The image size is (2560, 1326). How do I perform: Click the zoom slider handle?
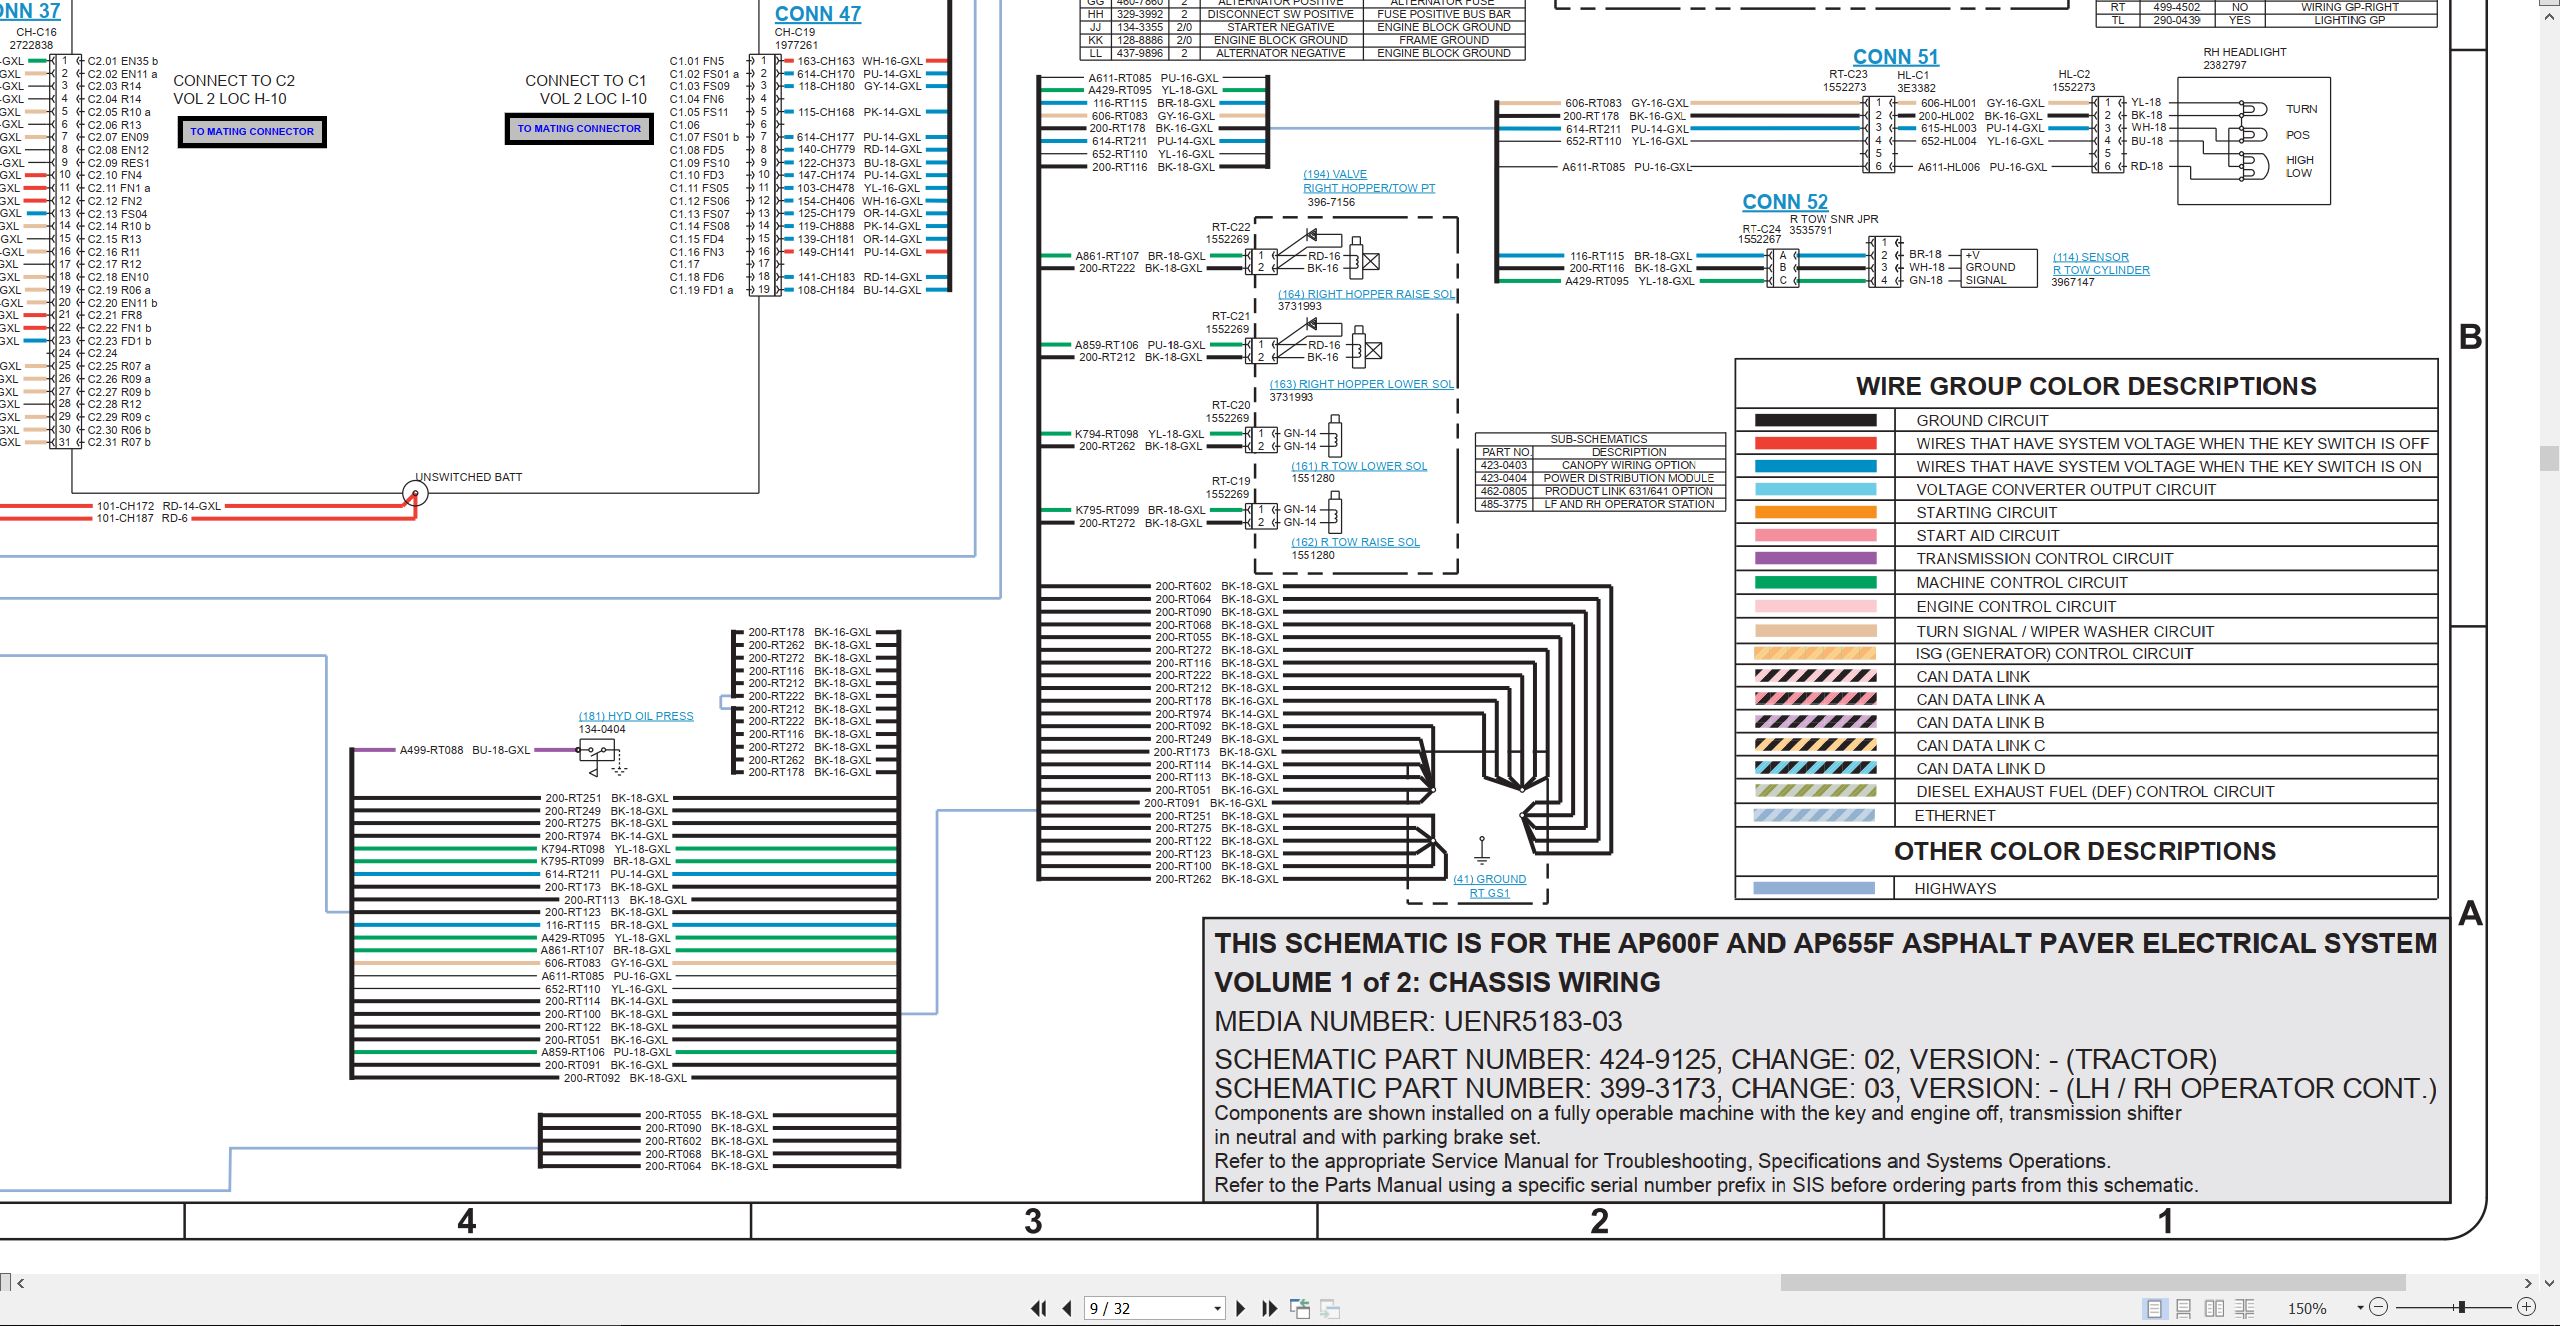point(2462,1307)
